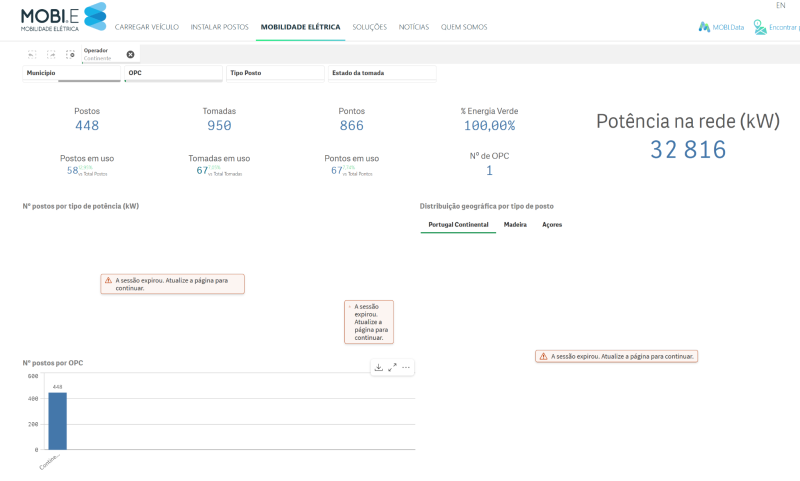Image resolution: width=800 pixels, height=481 pixels.
Task: Switch the site language to EN
Action: [781, 6]
